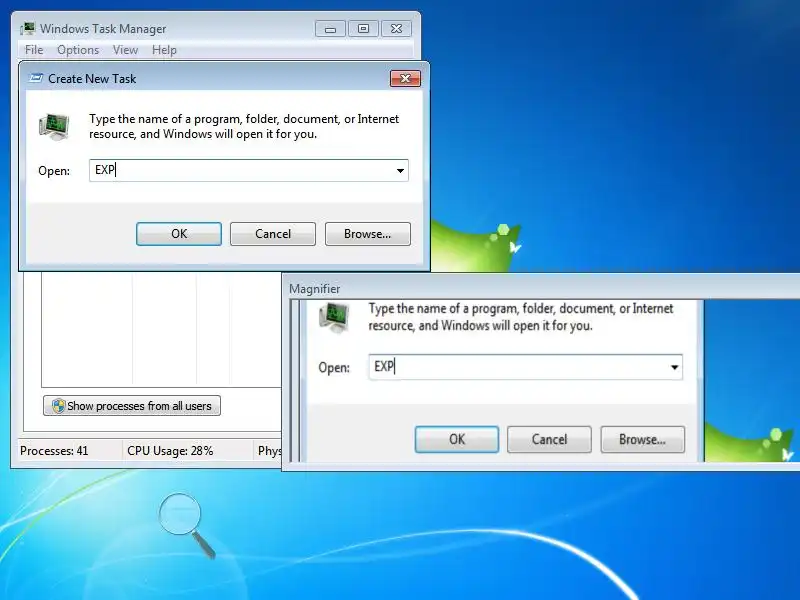Click the Magnifier window title bar
The image size is (800, 600).
[541, 289]
